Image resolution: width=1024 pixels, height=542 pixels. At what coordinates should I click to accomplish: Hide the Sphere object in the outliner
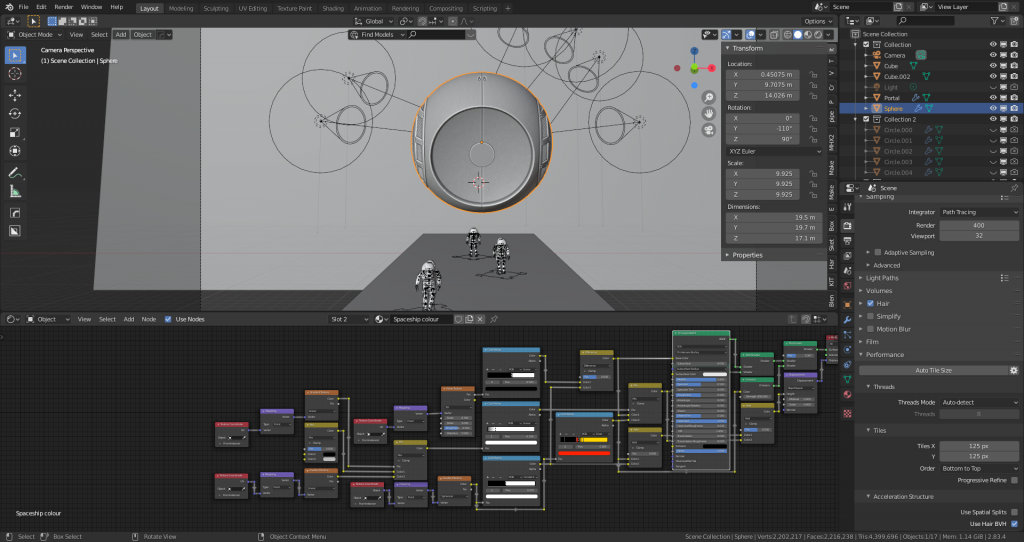[x=993, y=108]
